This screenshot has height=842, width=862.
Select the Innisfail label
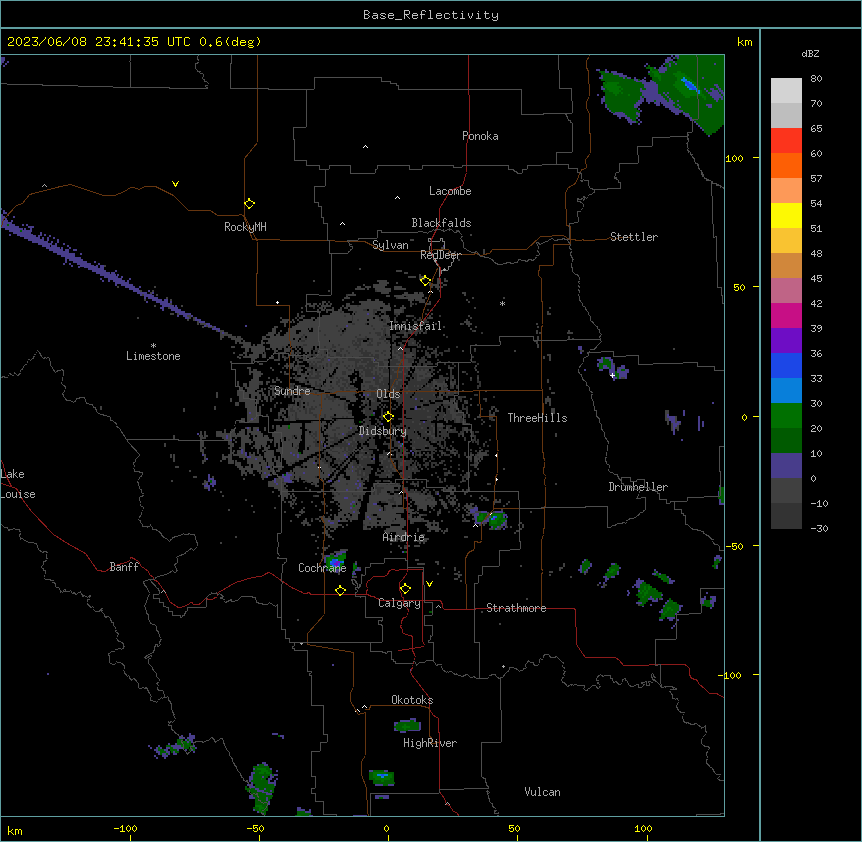[416, 326]
